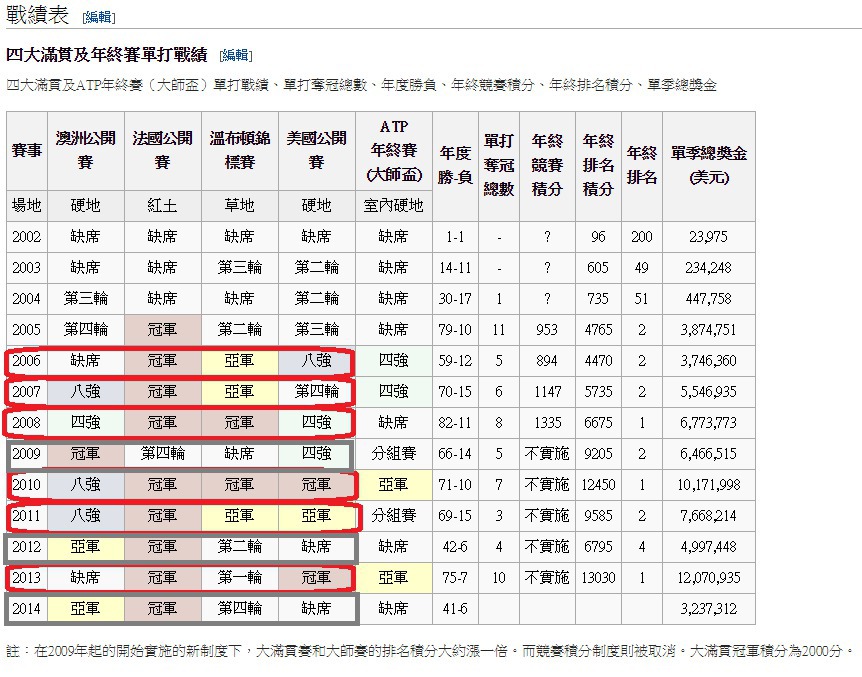Click the ATP年終賽(大師盃) column header
This screenshot has width=862, height=677.
tap(394, 151)
